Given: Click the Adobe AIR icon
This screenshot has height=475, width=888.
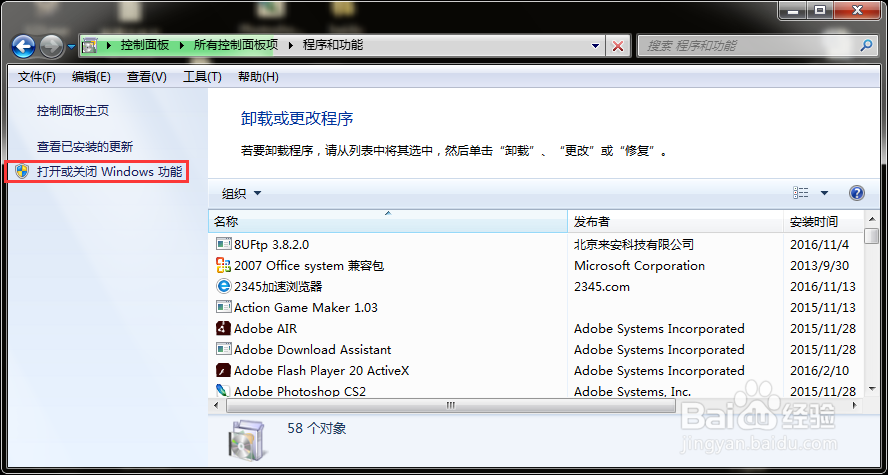Looking at the screenshot, I should click(224, 328).
